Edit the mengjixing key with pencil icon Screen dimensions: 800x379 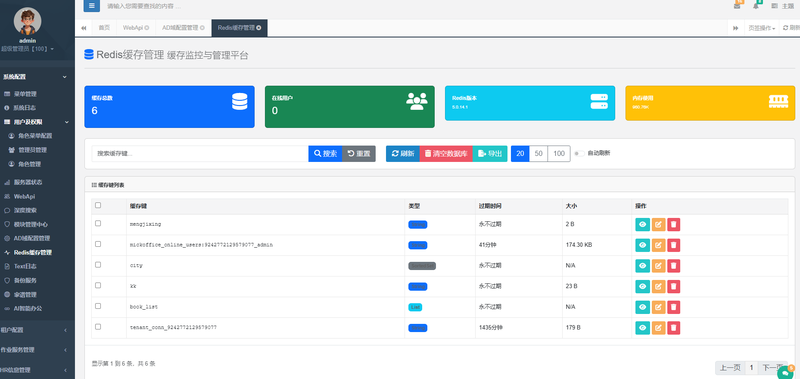(659, 224)
